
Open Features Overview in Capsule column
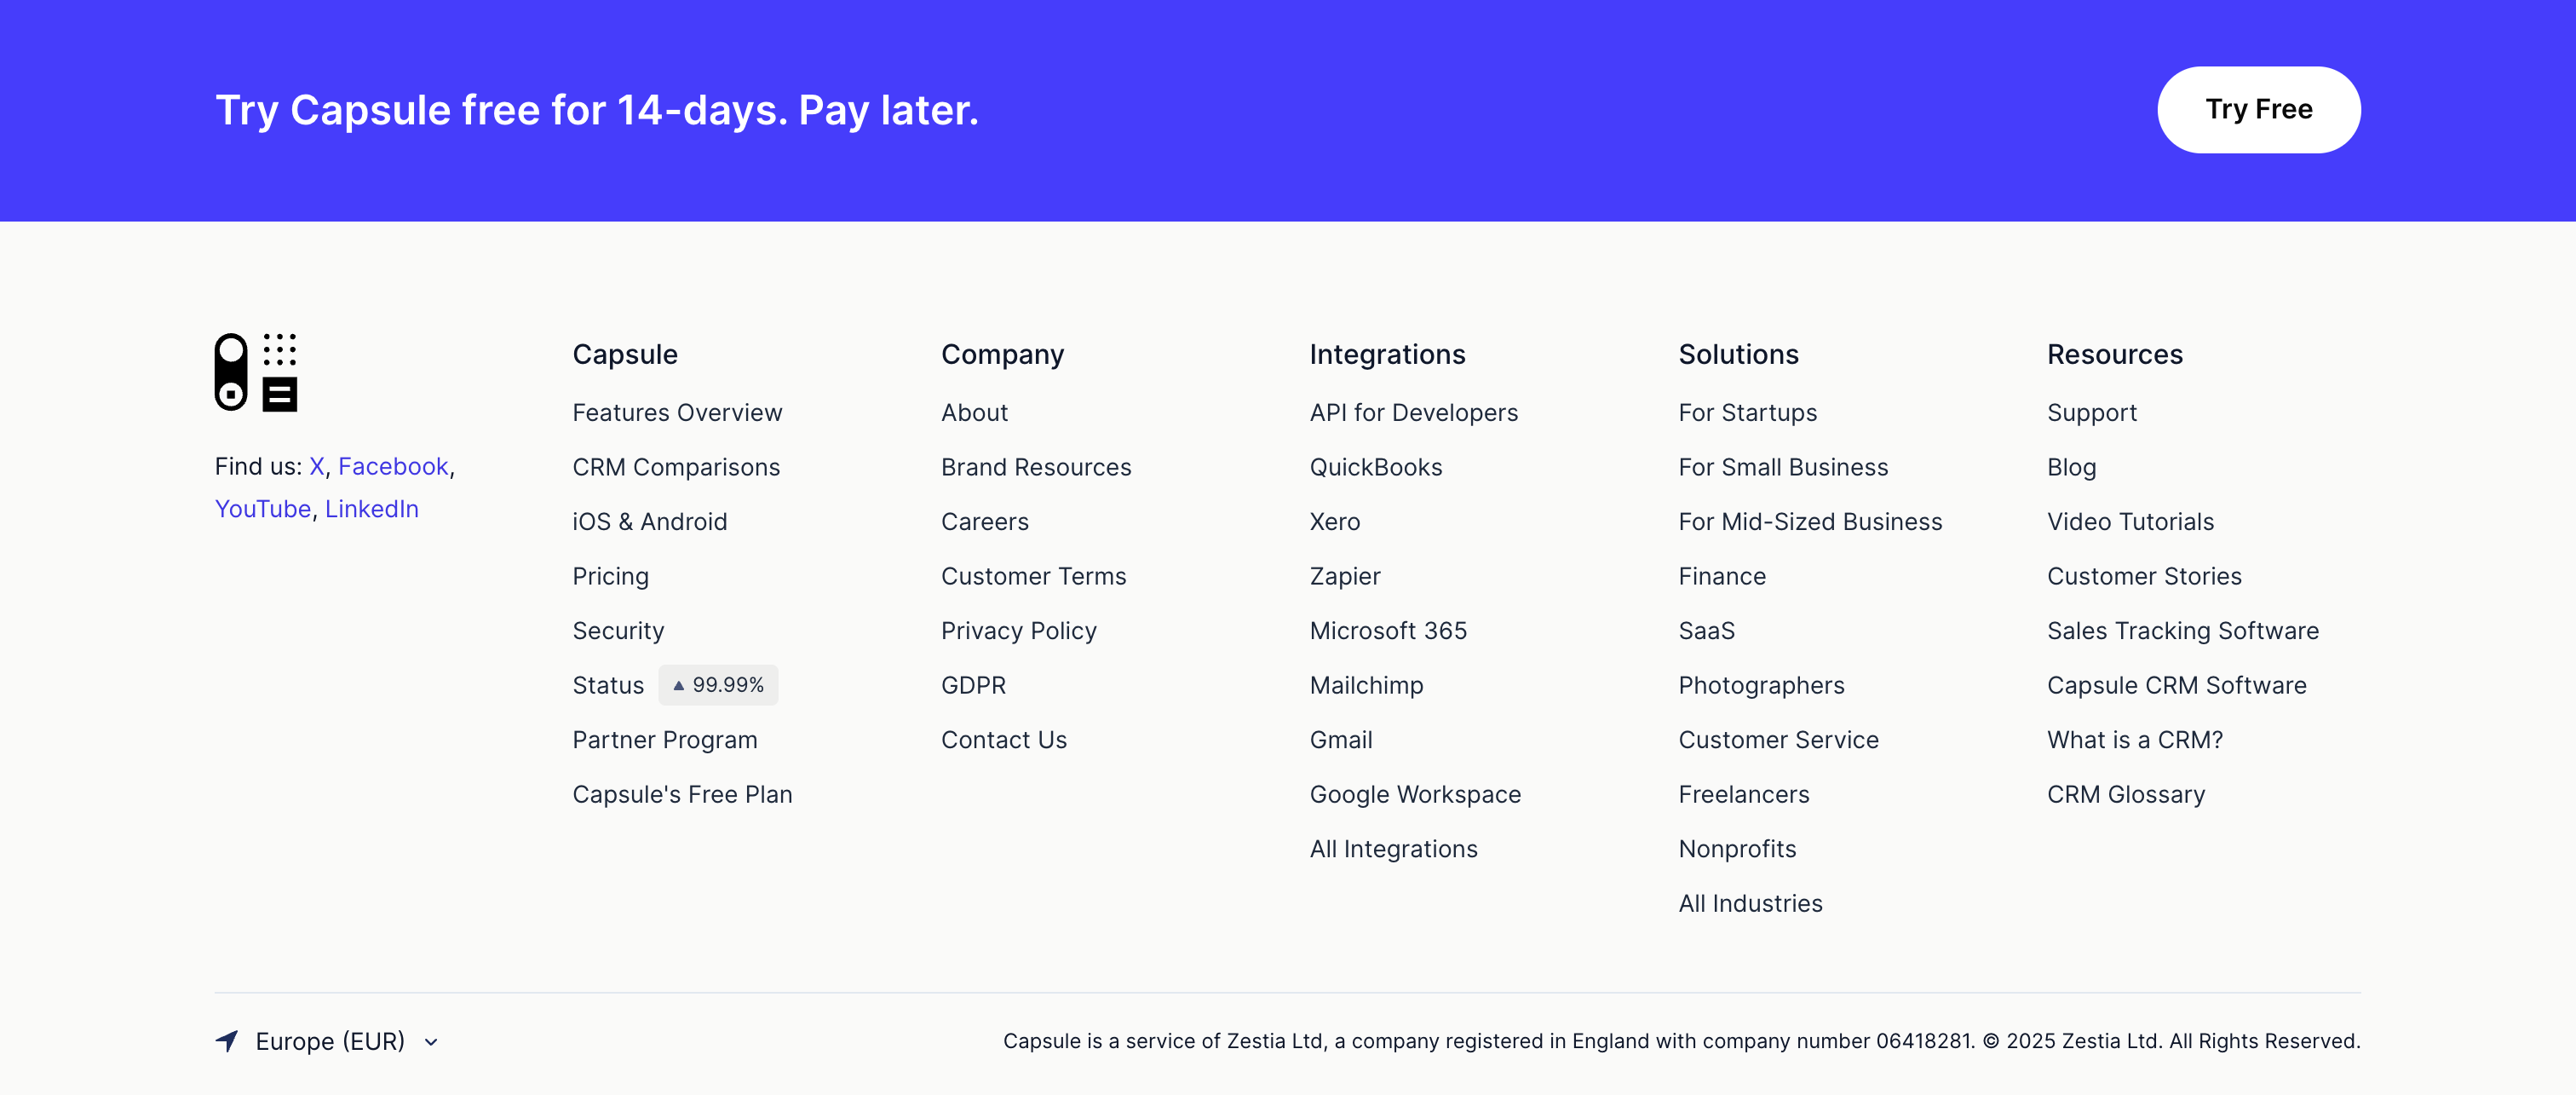(677, 412)
